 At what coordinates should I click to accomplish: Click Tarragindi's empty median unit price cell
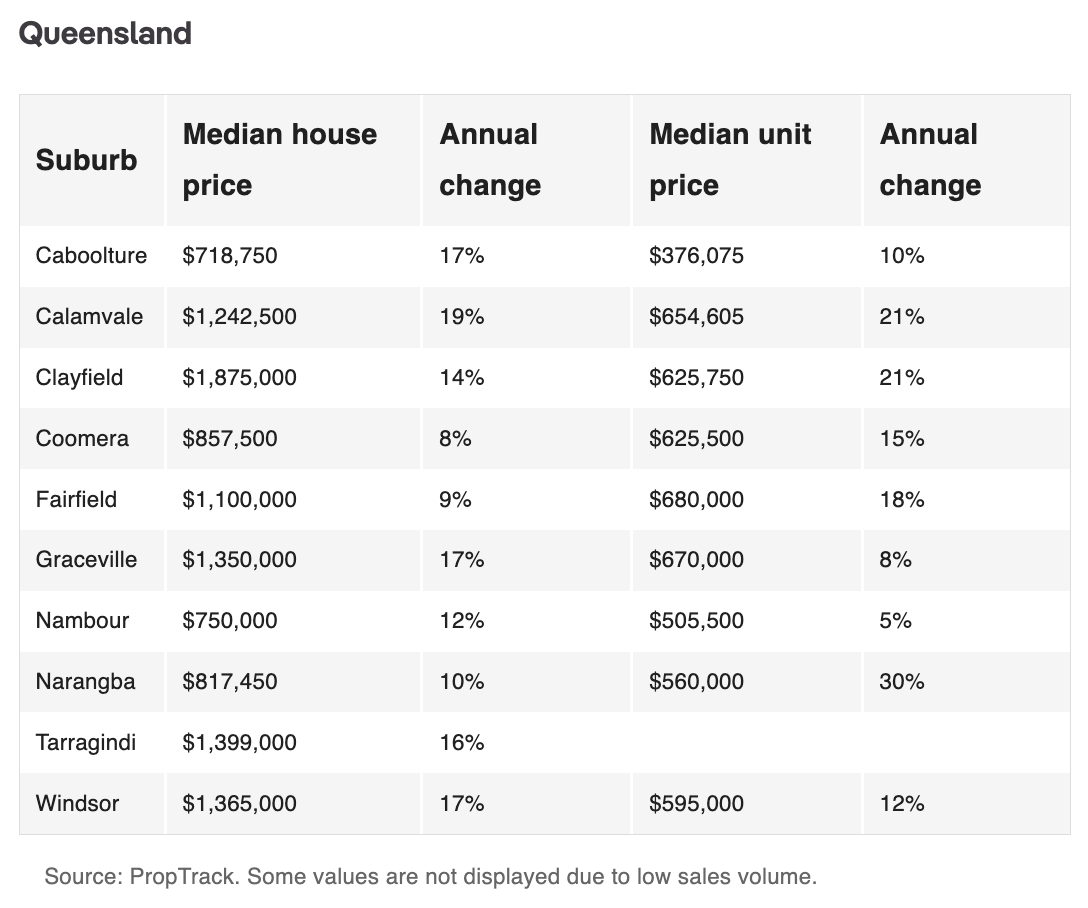point(745,743)
